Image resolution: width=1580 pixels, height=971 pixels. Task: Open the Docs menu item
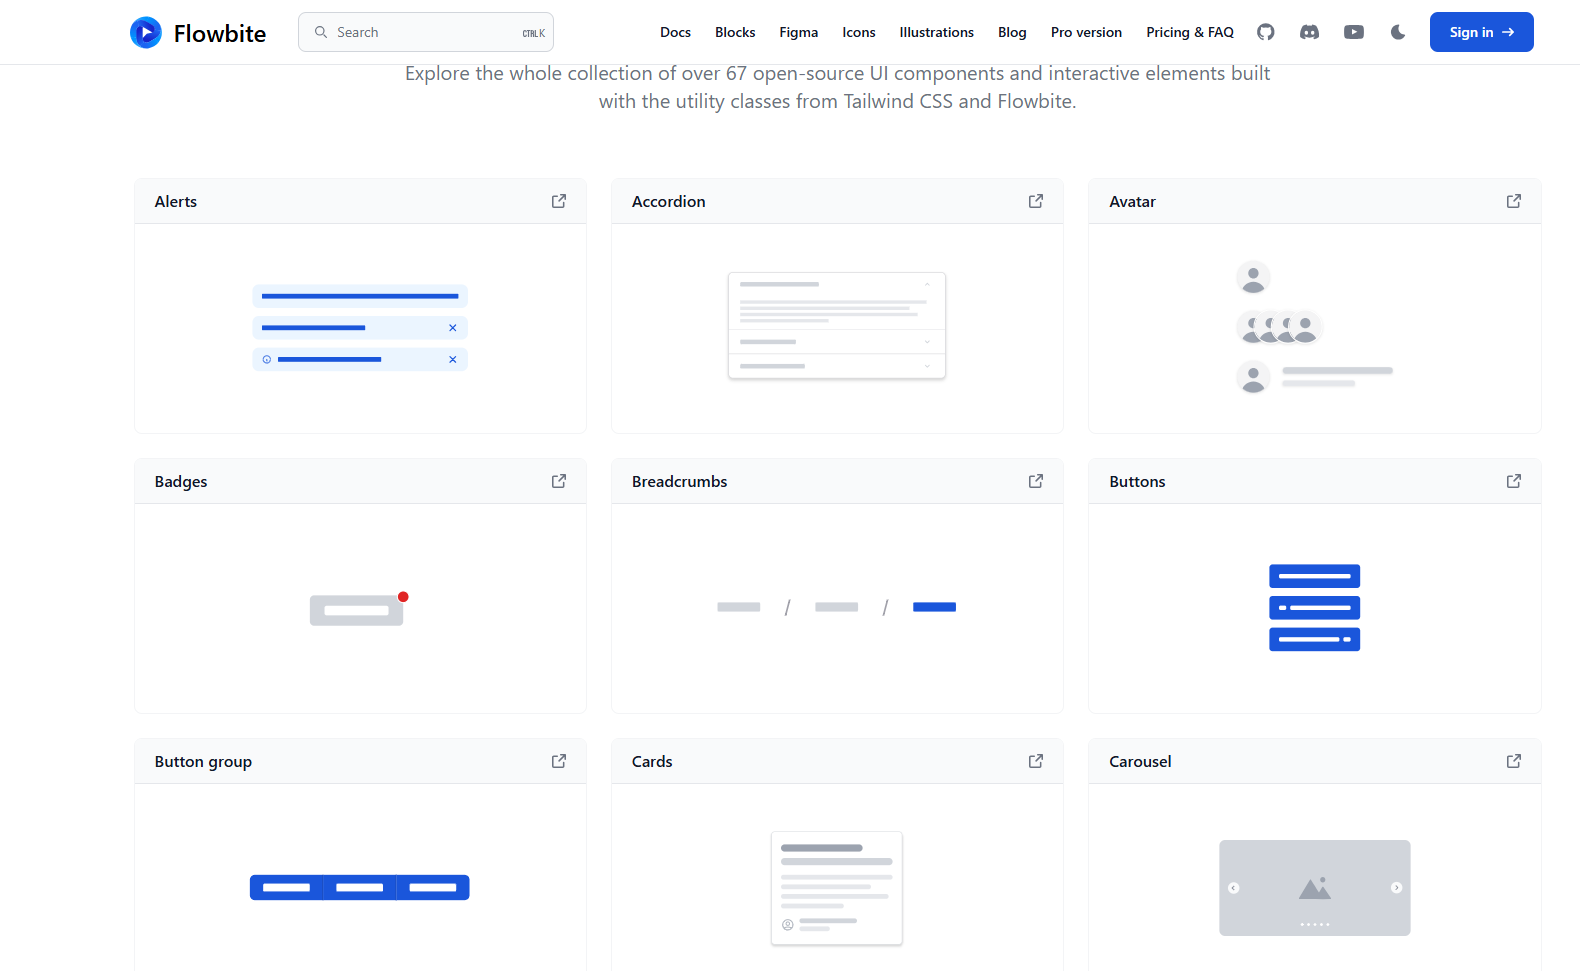(x=675, y=32)
